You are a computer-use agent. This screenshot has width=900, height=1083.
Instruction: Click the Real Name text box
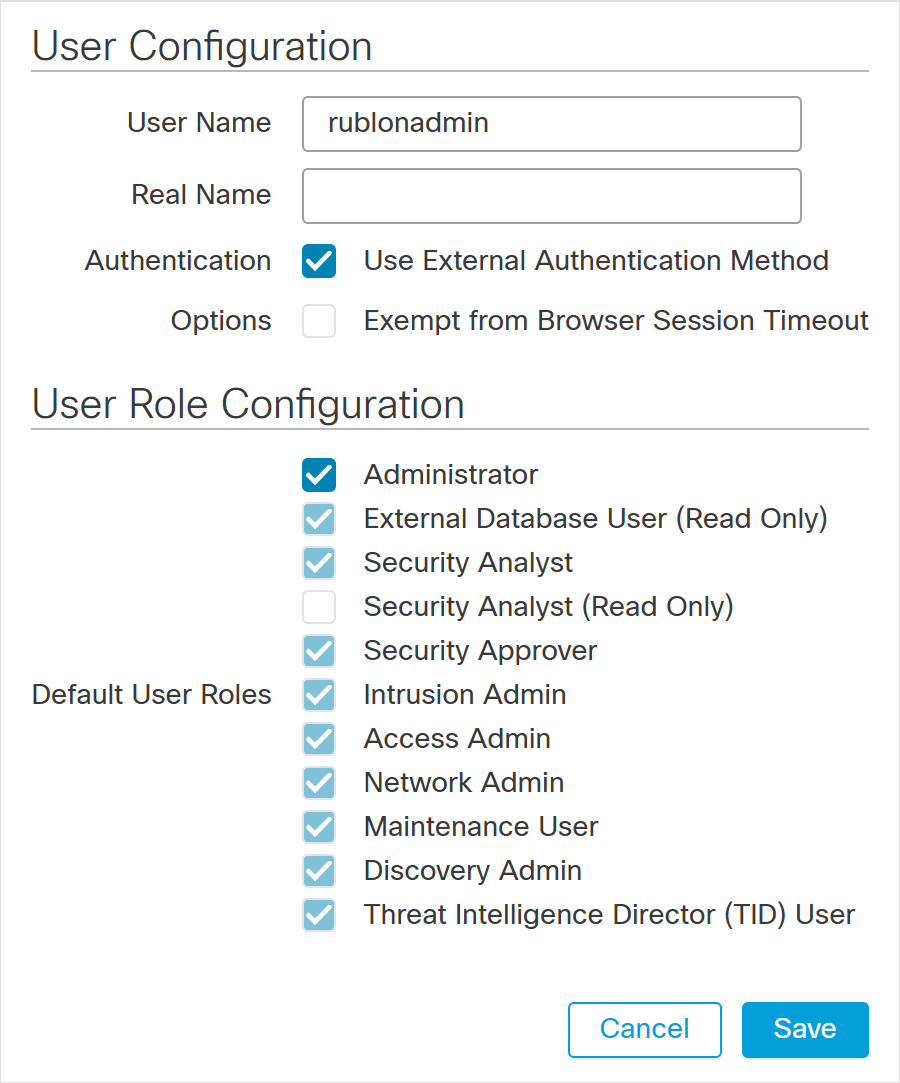[x=551, y=196]
